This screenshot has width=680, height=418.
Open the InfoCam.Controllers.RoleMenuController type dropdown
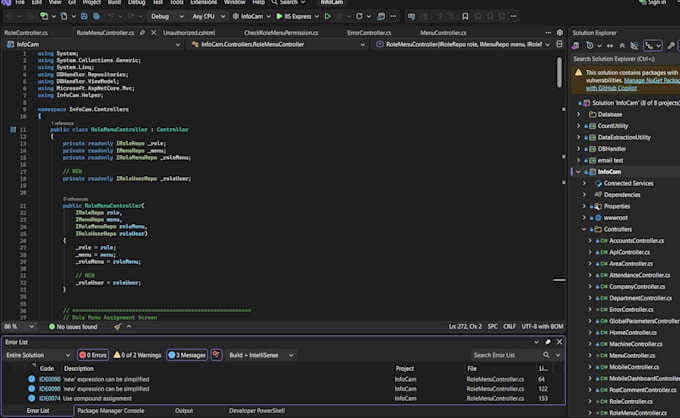tap(278, 44)
